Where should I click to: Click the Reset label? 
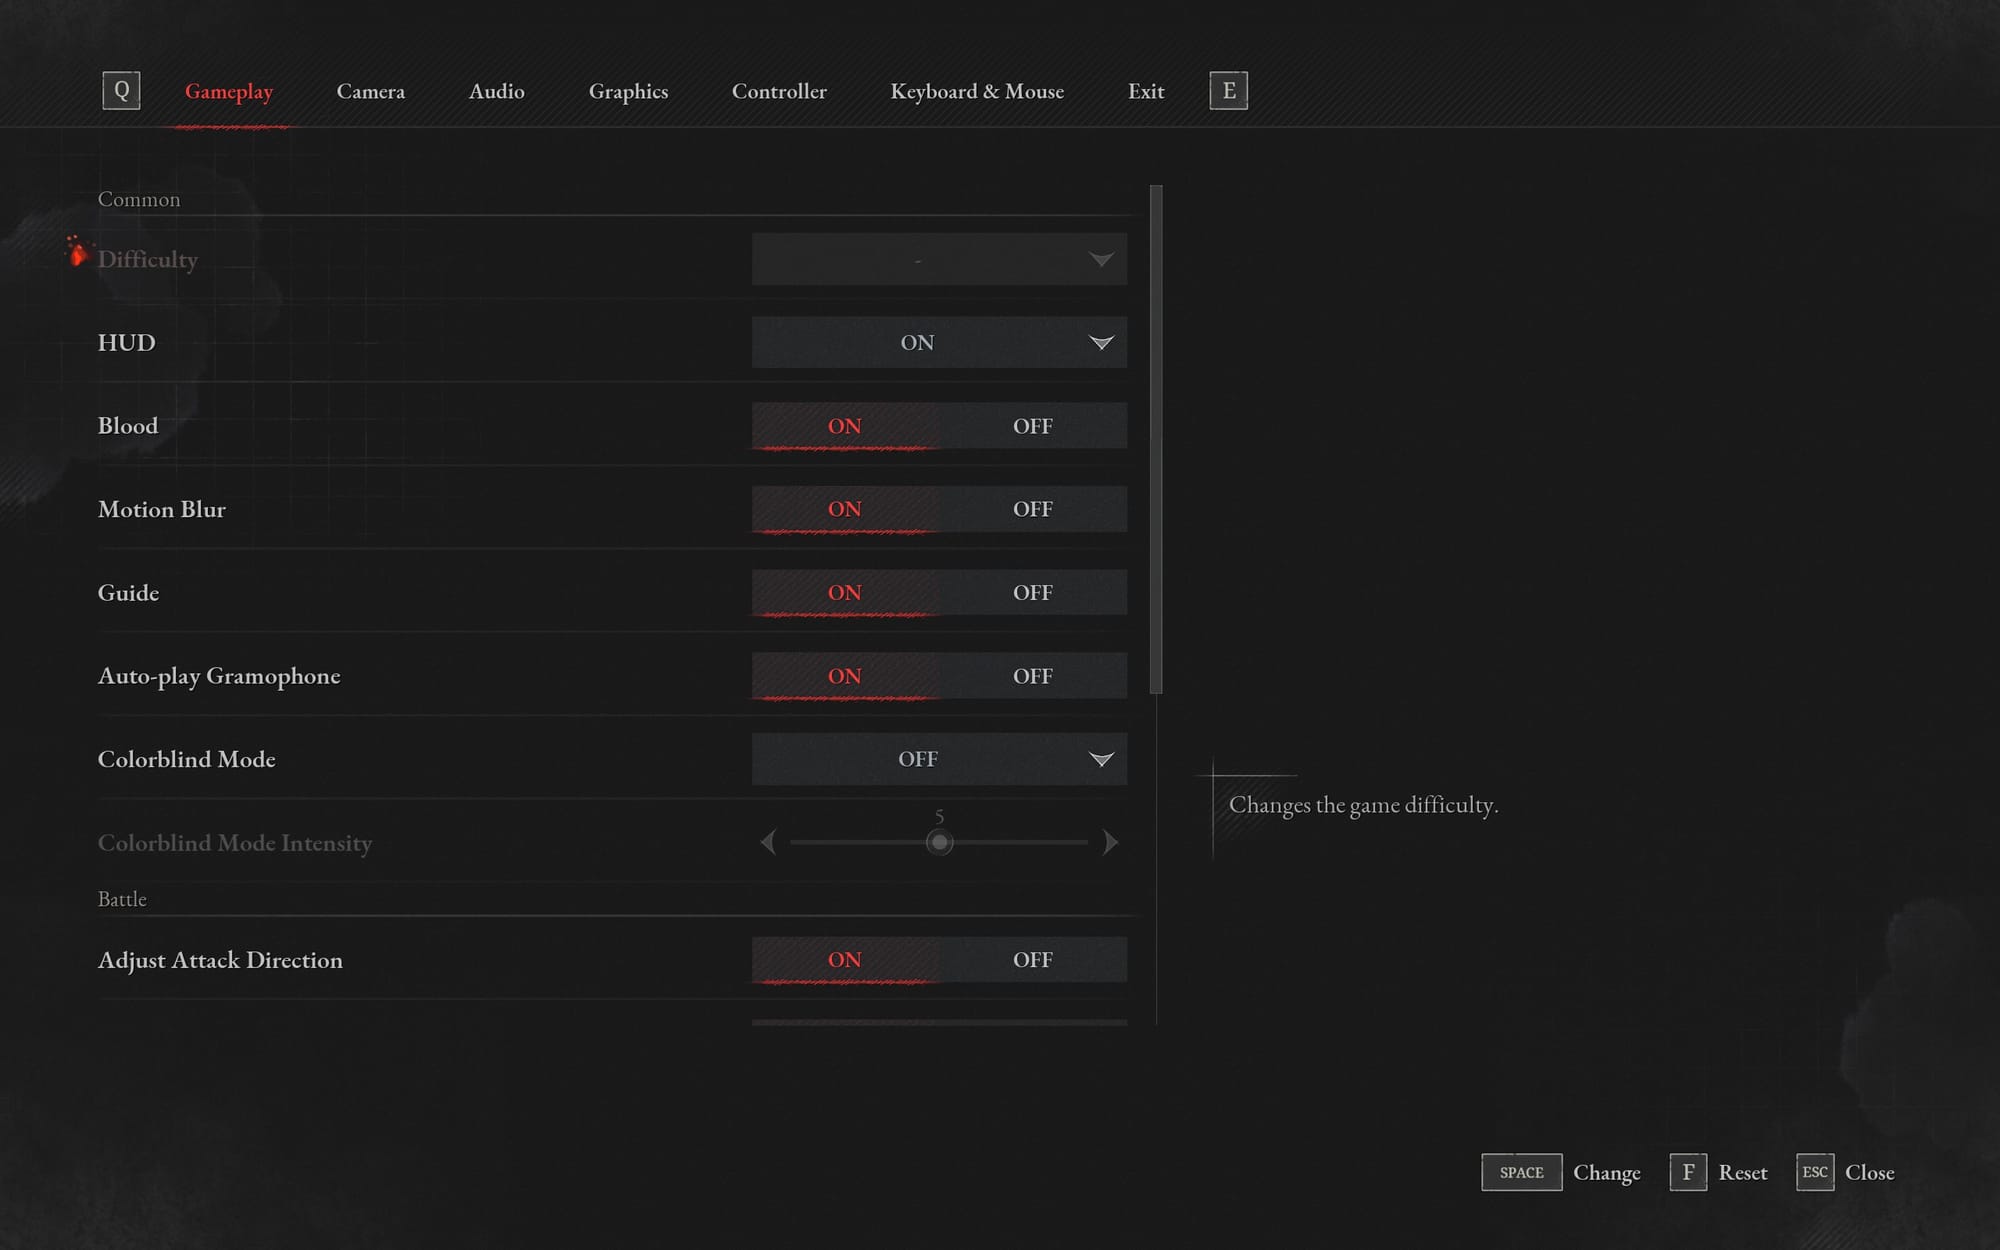pyautogui.click(x=1742, y=1172)
